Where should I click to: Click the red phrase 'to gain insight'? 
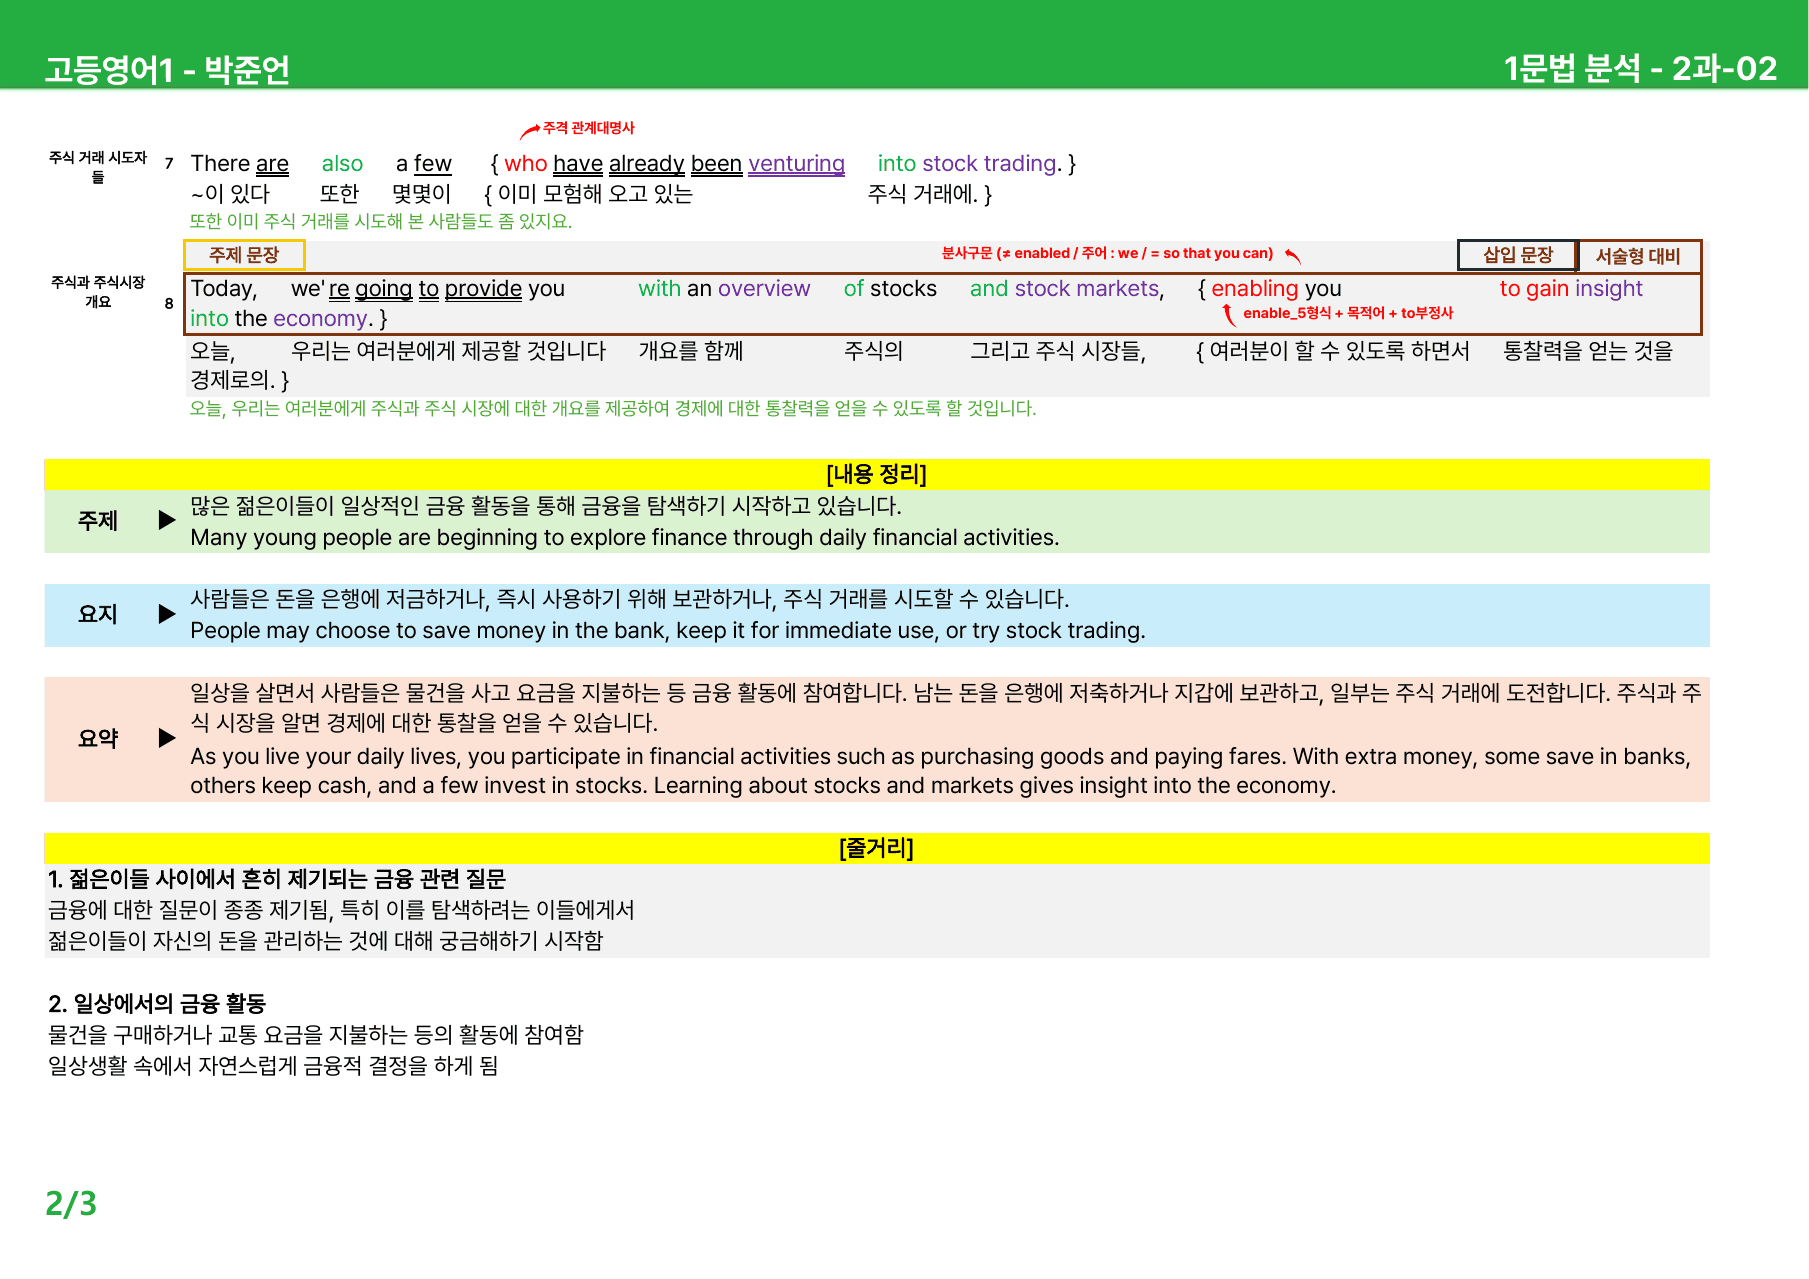coord(1571,288)
